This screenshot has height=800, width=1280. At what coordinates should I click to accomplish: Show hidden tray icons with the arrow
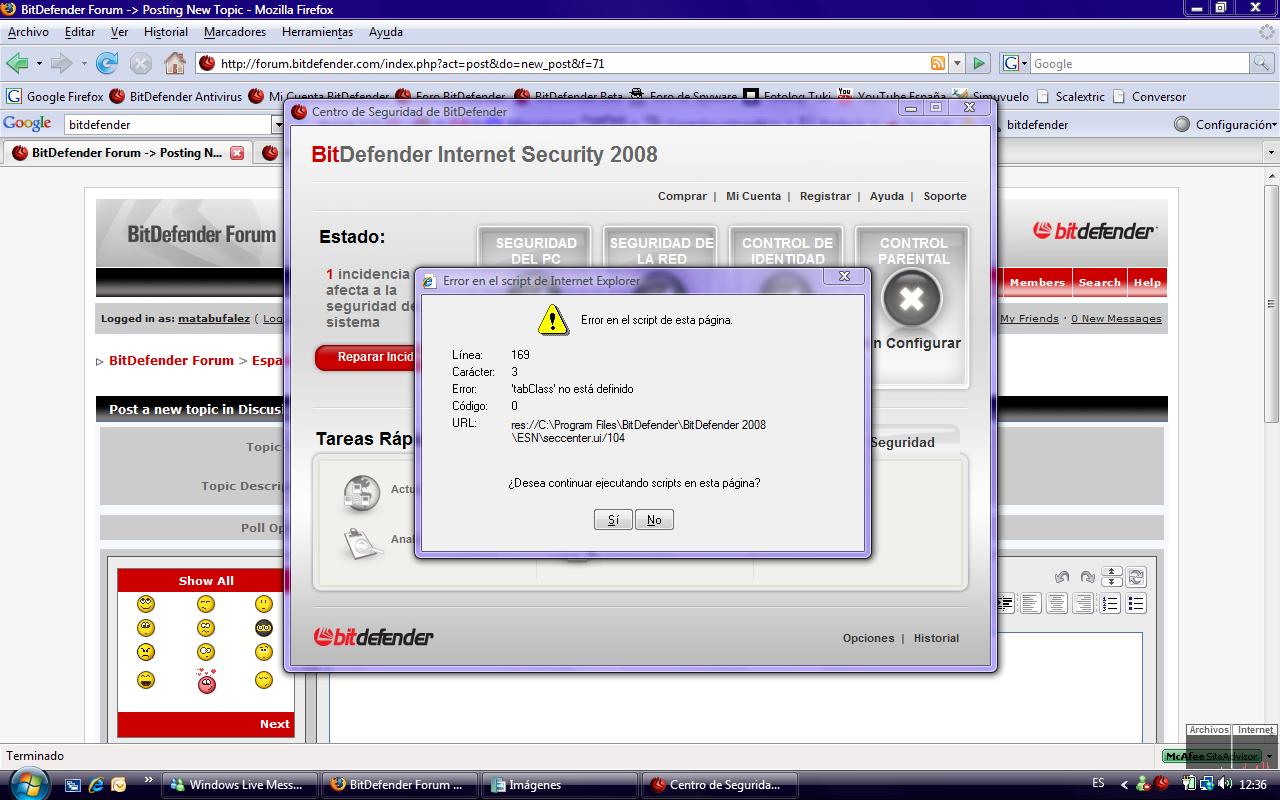click(x=1124, y=785)
